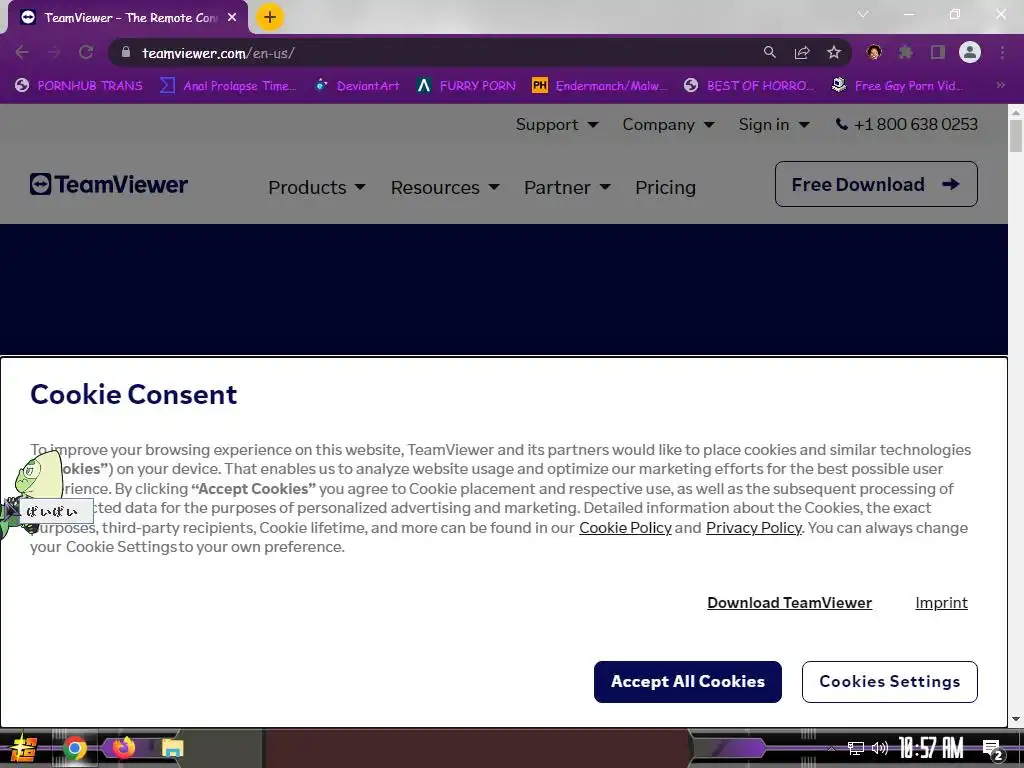Call the +1 800 638 0253 phone link
1024x768 pixels.
click(x=906, y=124)
